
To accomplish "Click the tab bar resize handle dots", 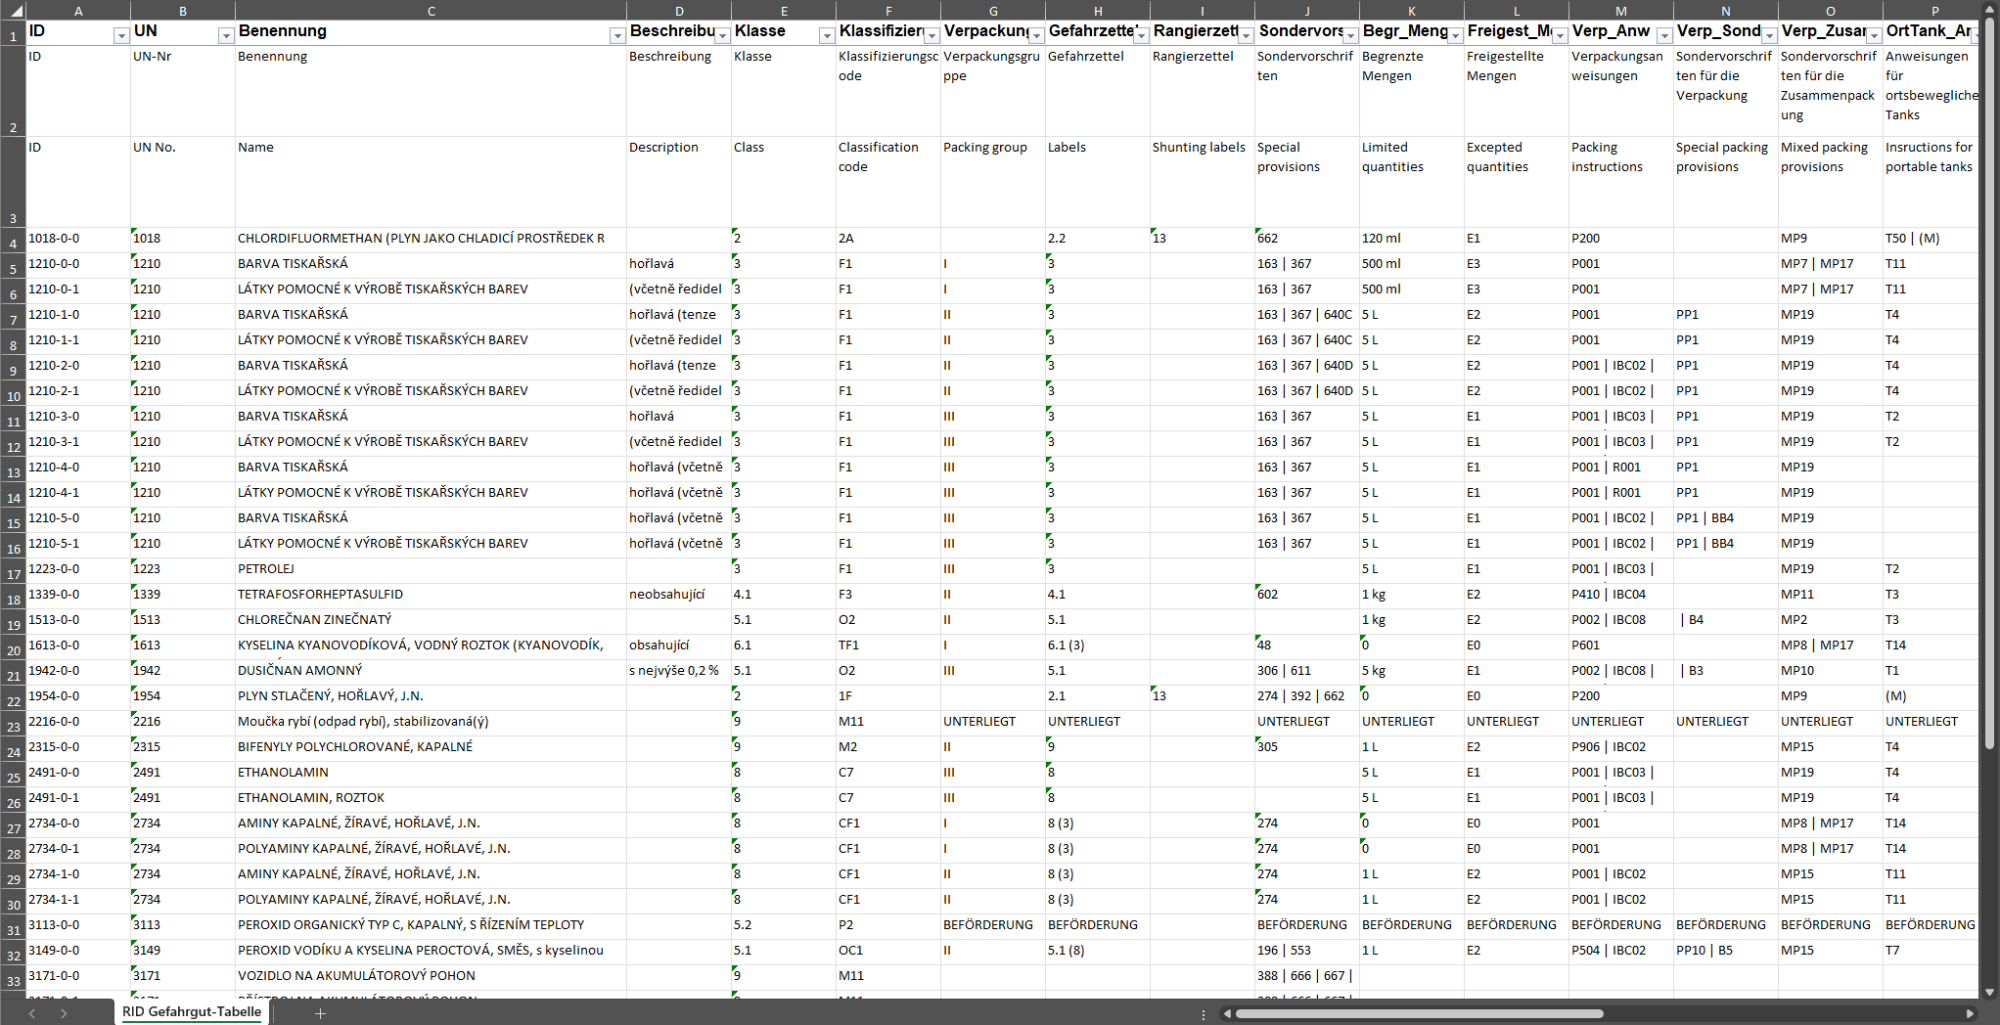I will 1203,1013.
